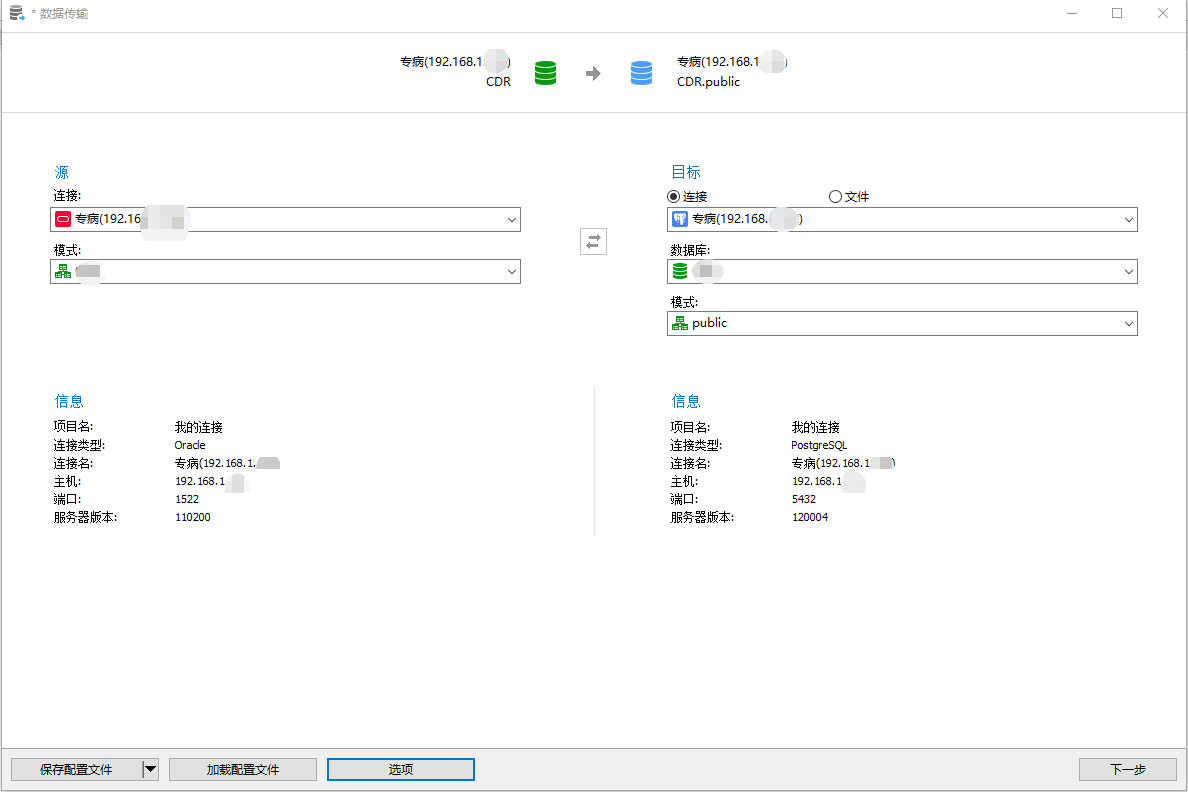Click the 源 section heading
The image size is (1188, 792).
(x=61, y=172)
